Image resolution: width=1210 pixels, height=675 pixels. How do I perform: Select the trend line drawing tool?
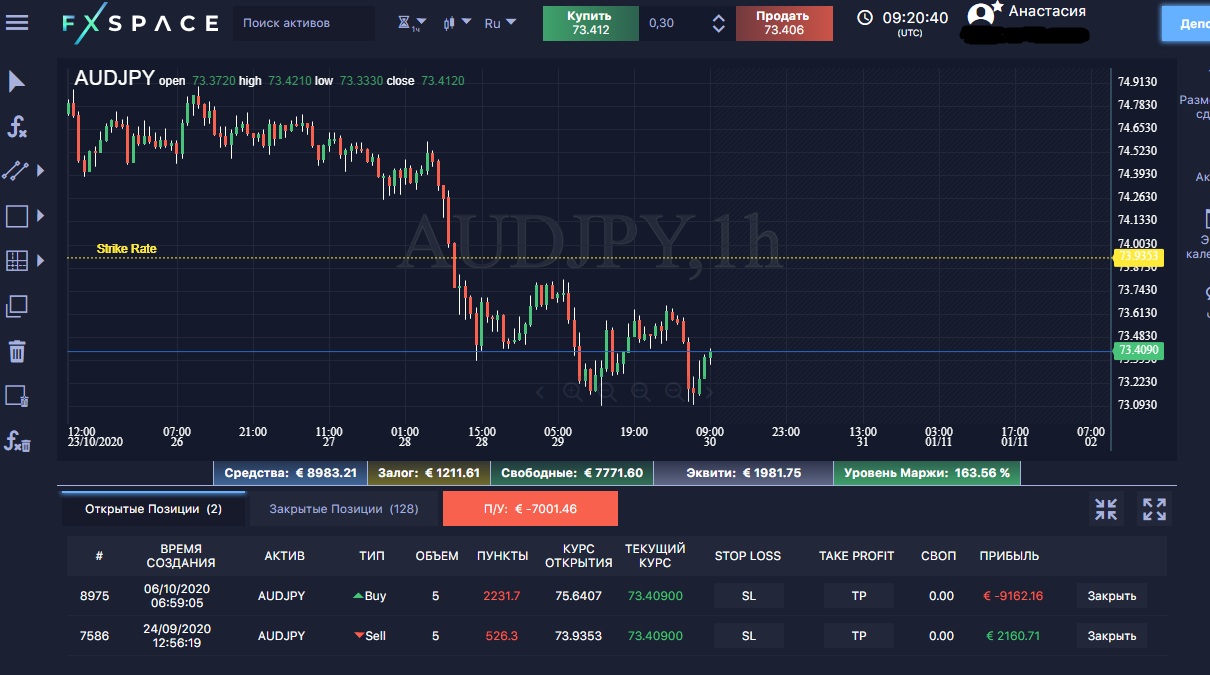pyautogui.click(x=16, y=171)
